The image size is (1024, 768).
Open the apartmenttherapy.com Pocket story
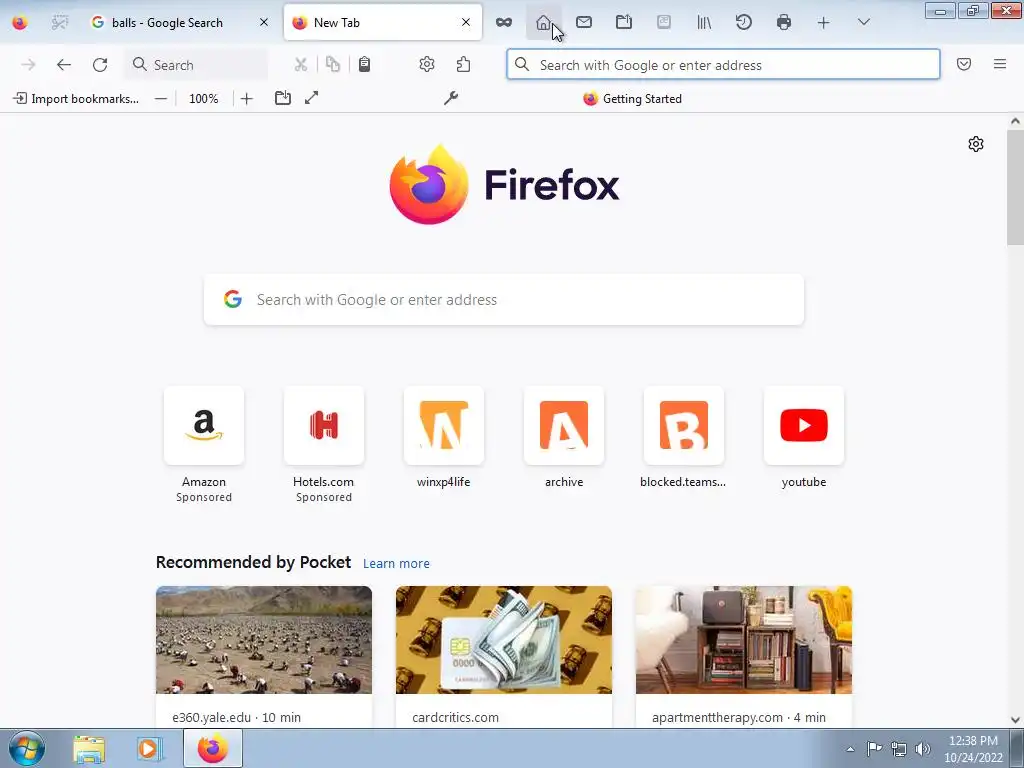744,656
